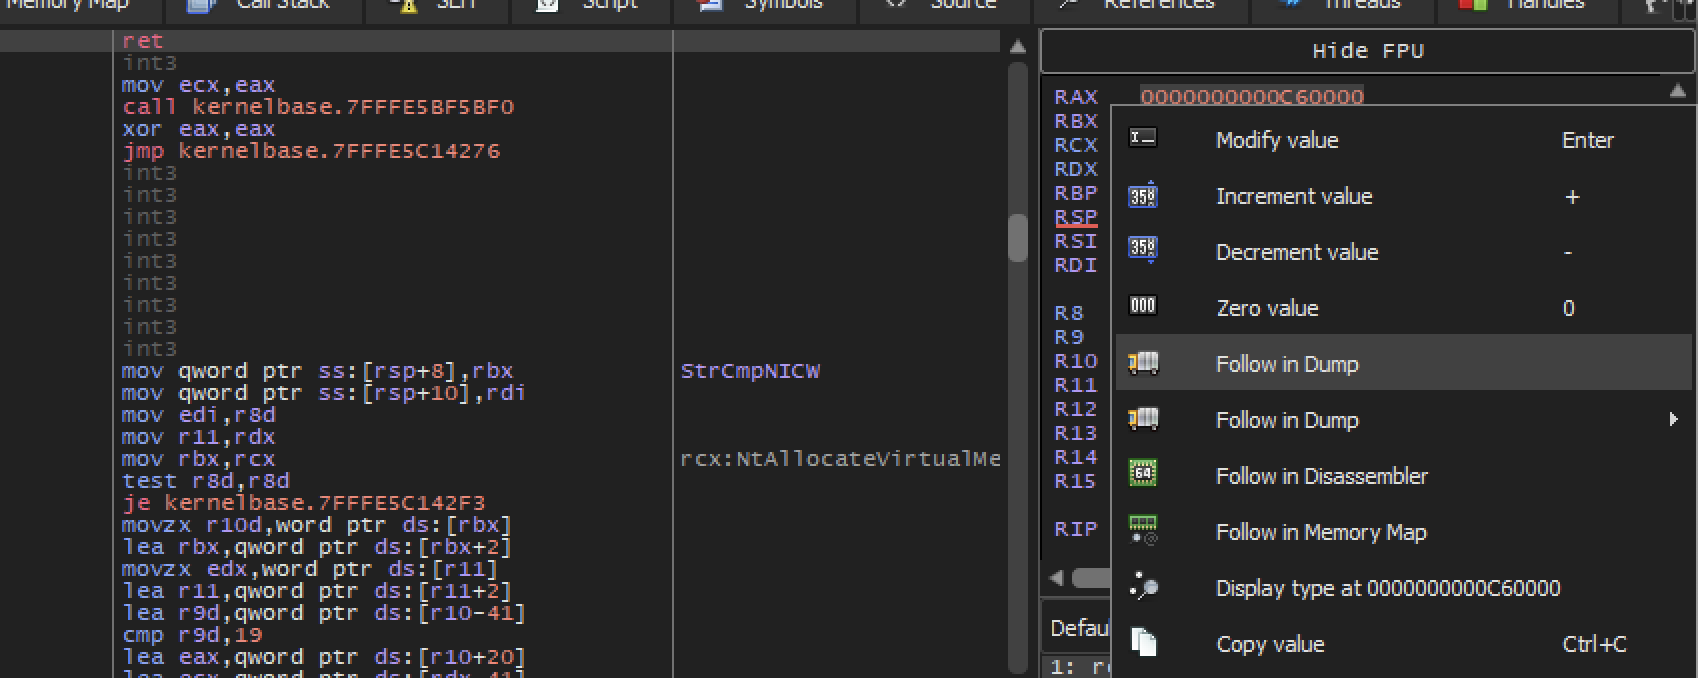
Task: Select the mov edi,r8d instruction
Action: coord(198,415)
